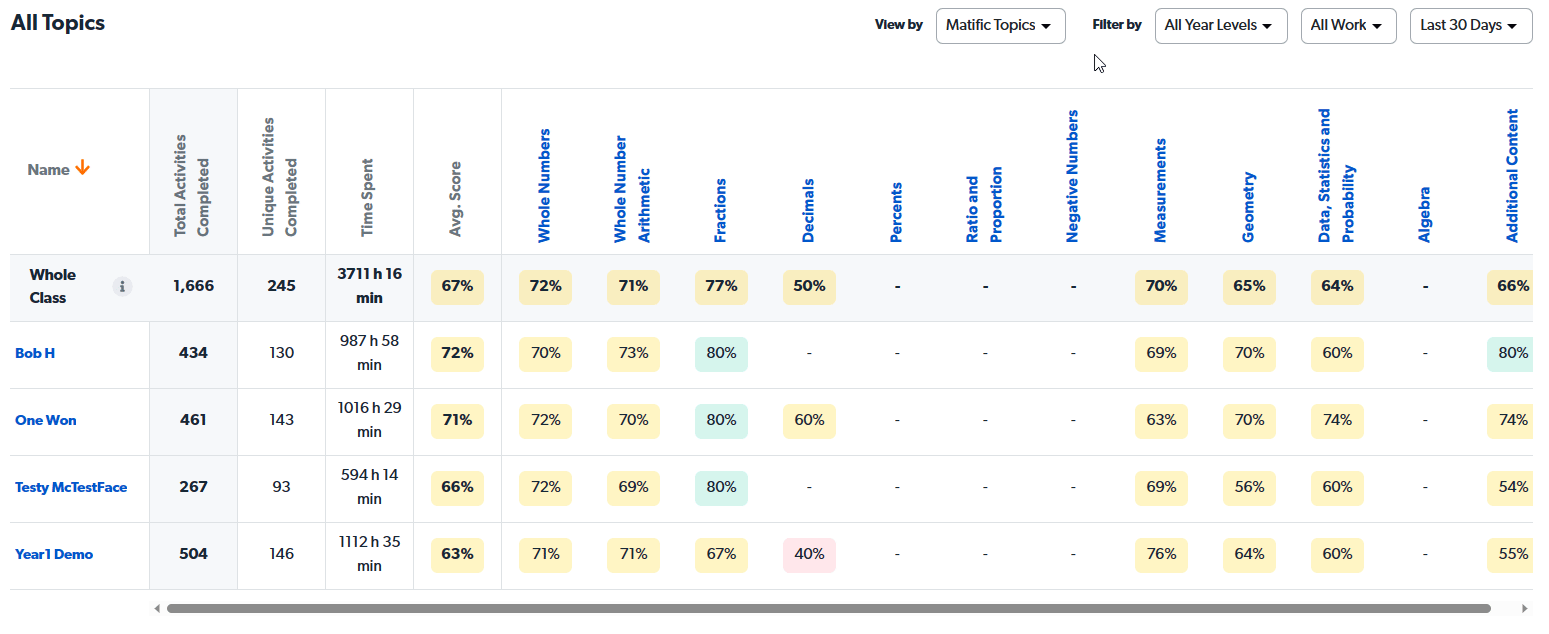Expand the All Year Levels filter

coord(1220,25)
